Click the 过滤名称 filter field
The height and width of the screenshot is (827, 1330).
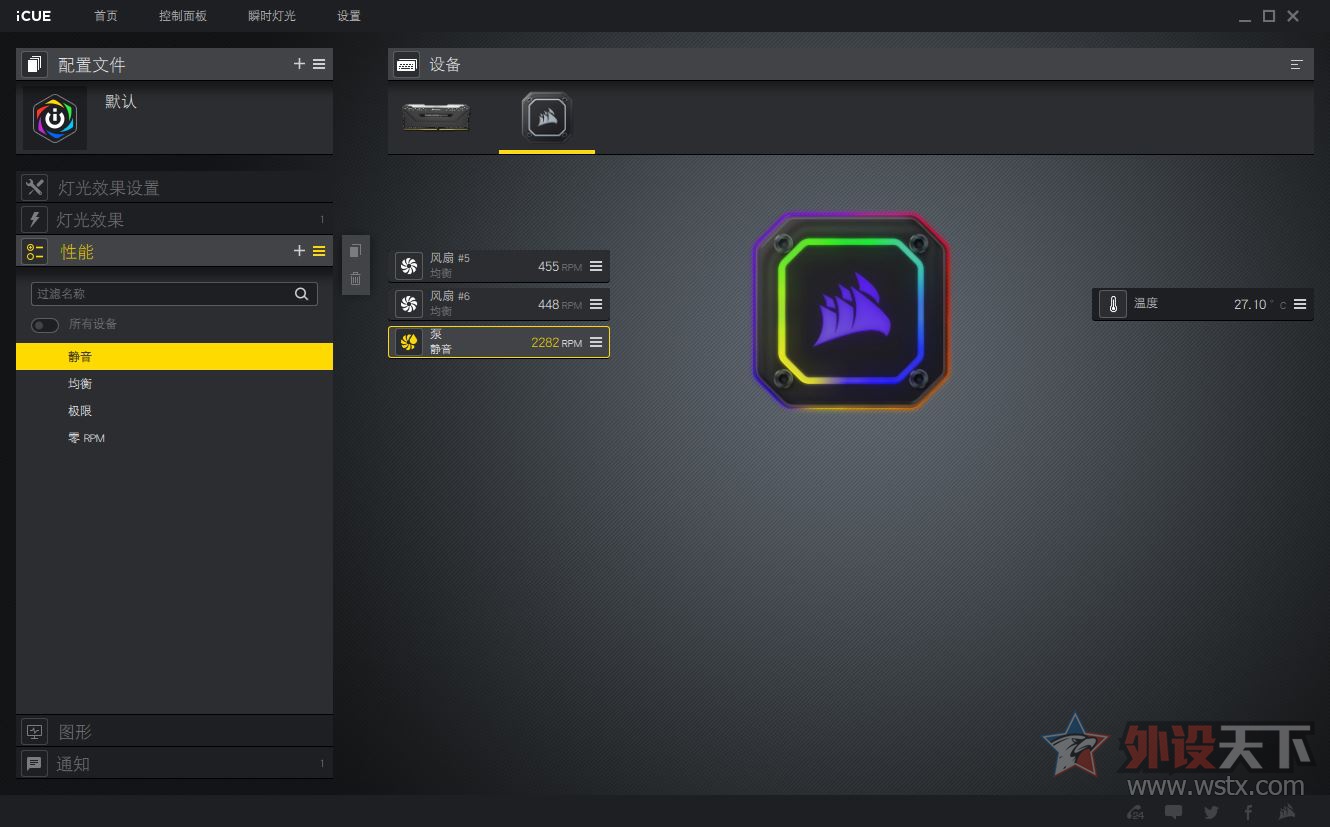click(x=174, y=294)
